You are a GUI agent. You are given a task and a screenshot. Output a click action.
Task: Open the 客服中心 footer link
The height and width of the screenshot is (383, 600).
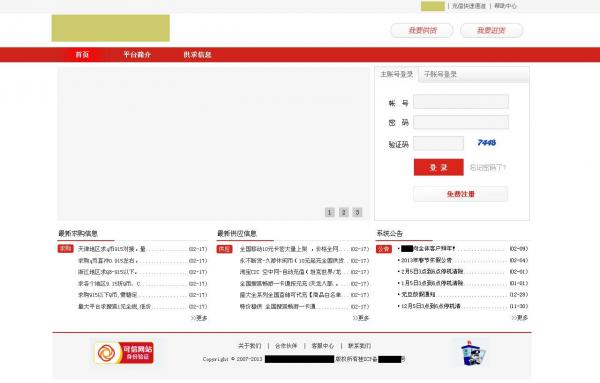[x=323, y=346]
